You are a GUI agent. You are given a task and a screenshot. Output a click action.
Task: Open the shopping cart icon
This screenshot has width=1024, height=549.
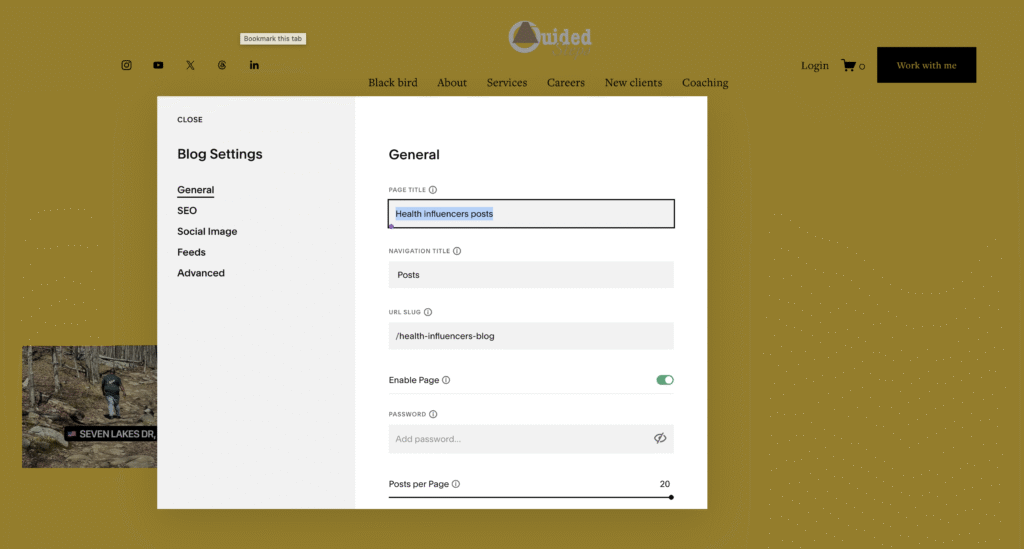coord(849,66)
